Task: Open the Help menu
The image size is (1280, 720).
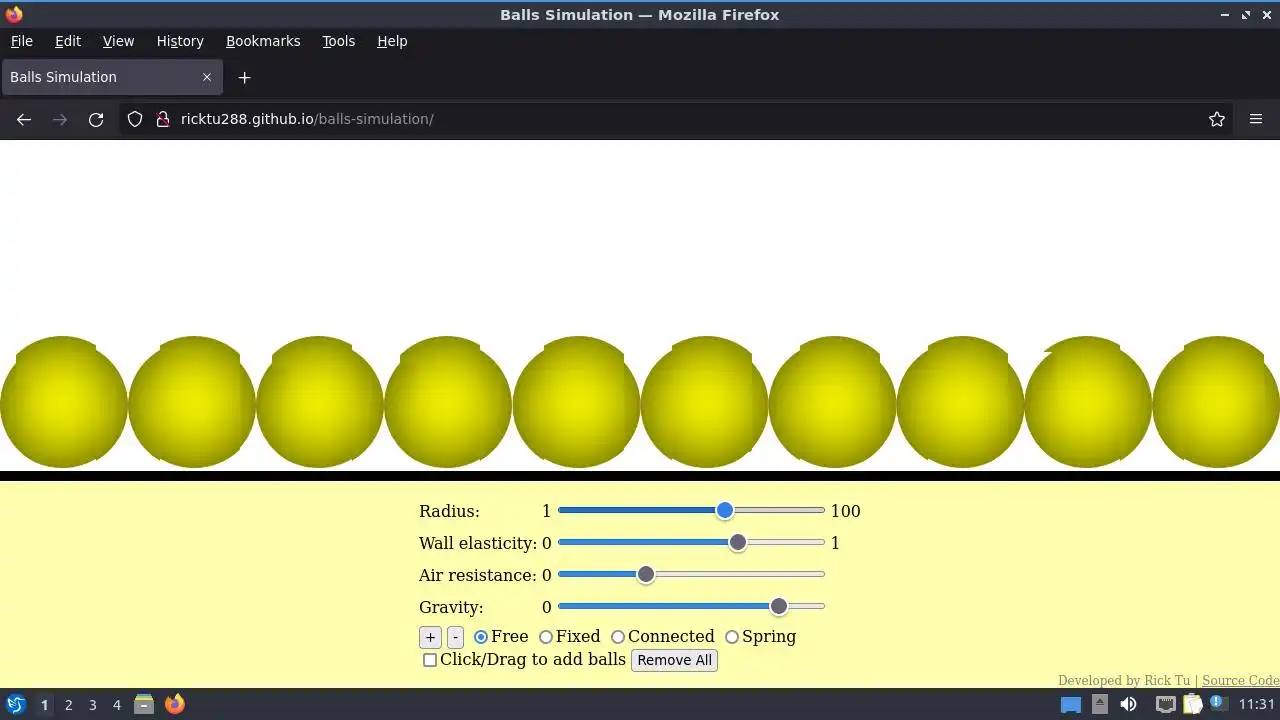Action: (392, 41)
